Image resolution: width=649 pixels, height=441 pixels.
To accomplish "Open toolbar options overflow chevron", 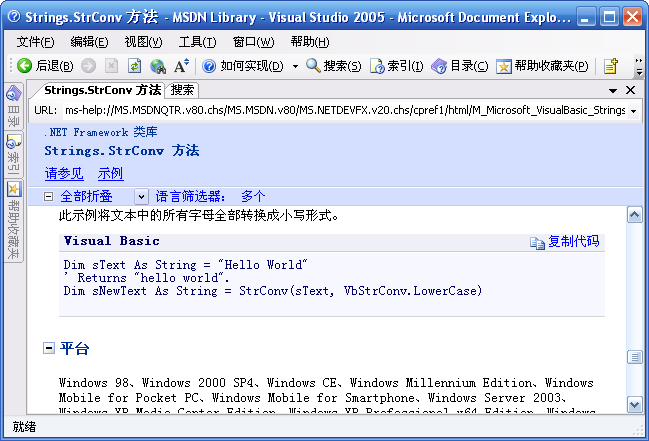I will click(639, 66).
